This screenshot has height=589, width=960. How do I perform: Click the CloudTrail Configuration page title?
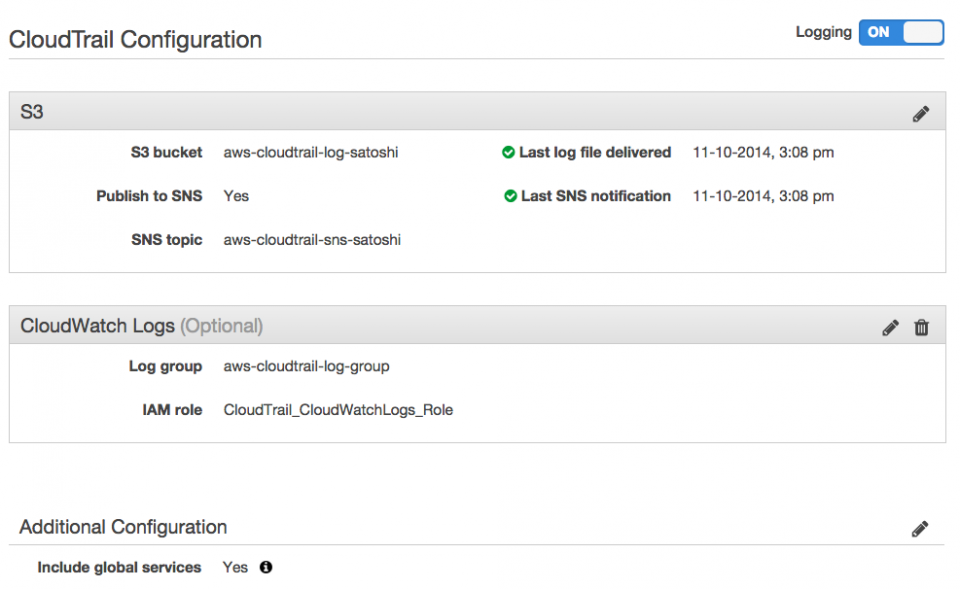(135, 40)
